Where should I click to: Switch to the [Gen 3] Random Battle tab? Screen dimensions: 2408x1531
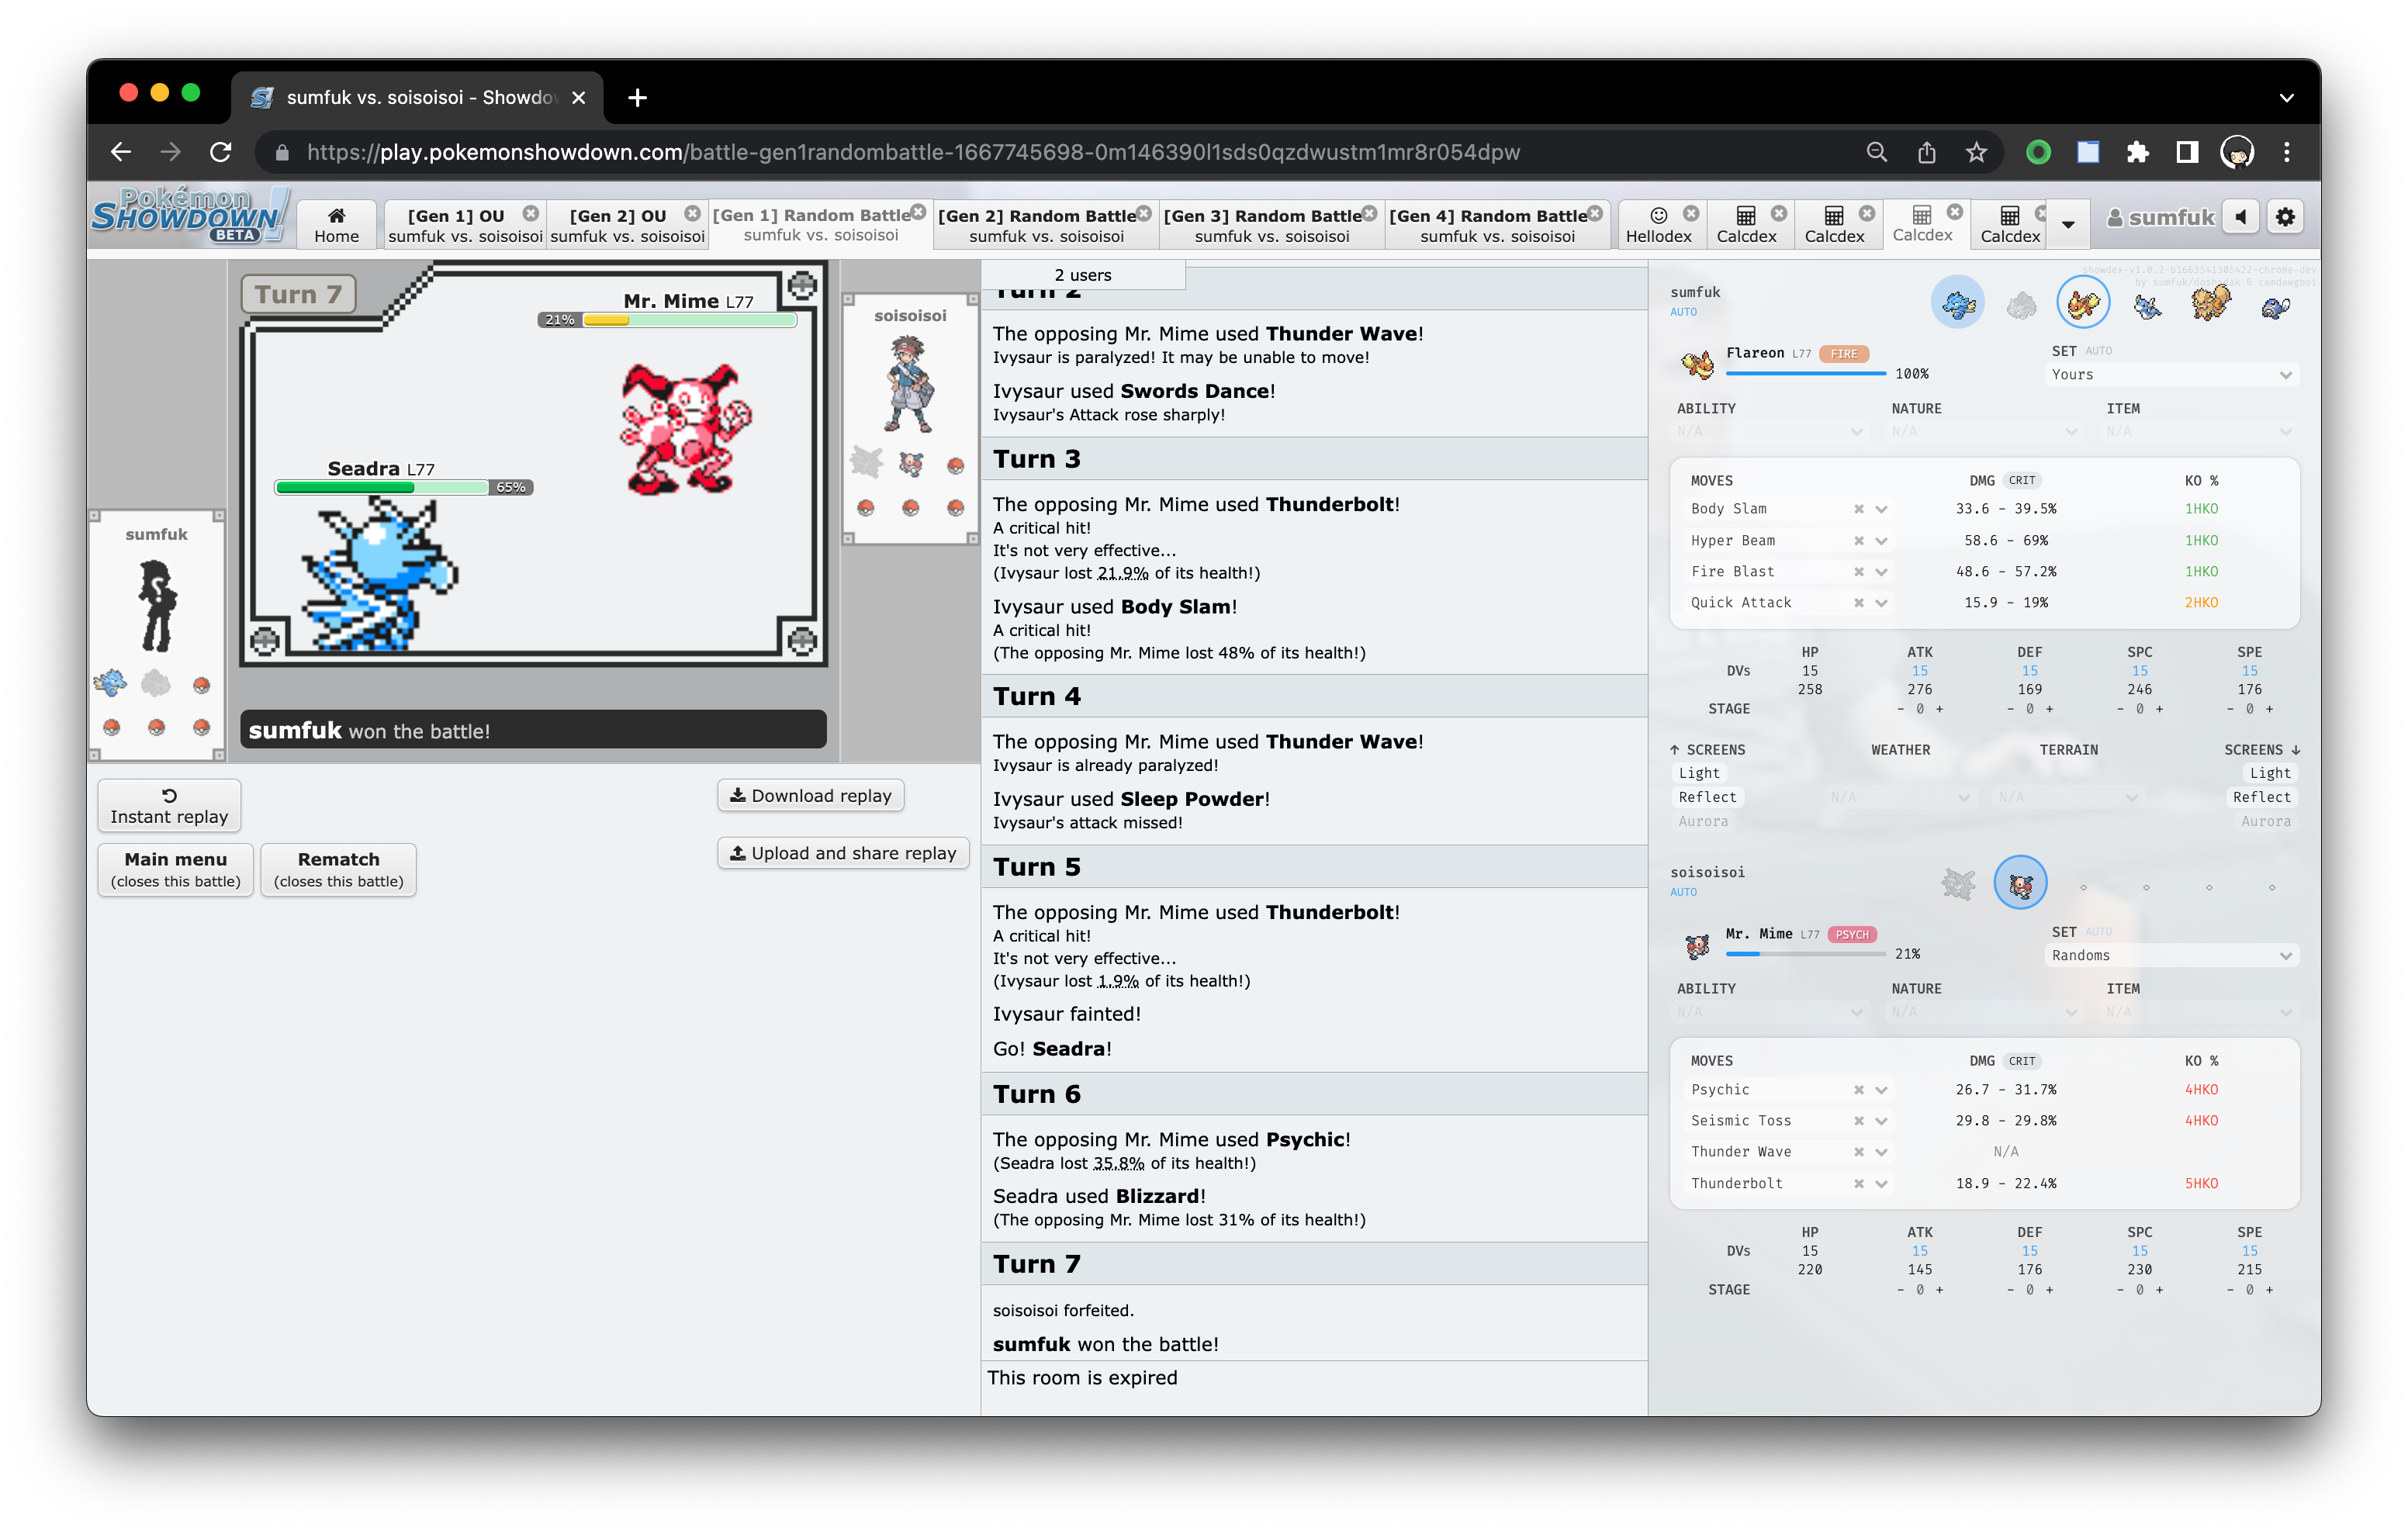1272,225
